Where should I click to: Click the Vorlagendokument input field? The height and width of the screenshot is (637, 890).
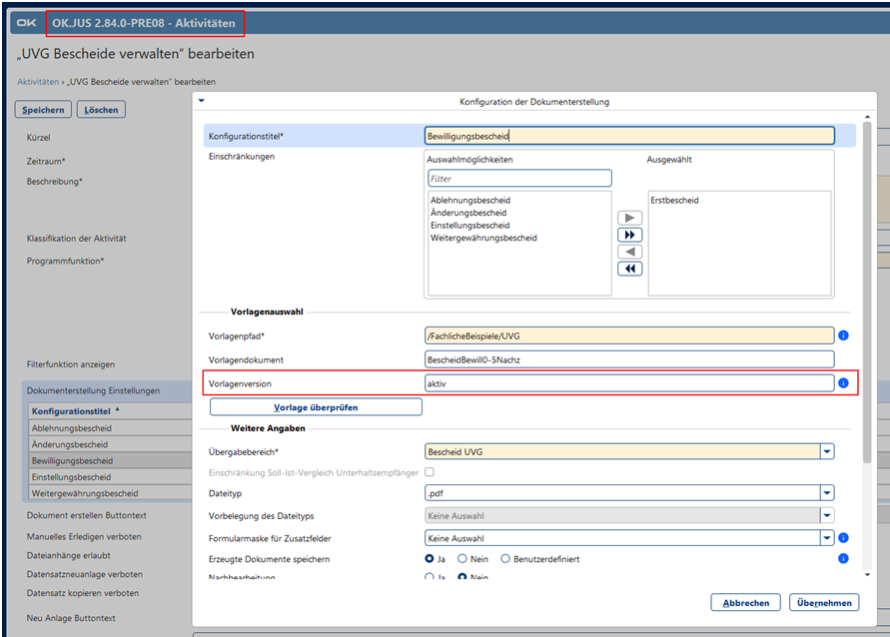click(629, 359)
